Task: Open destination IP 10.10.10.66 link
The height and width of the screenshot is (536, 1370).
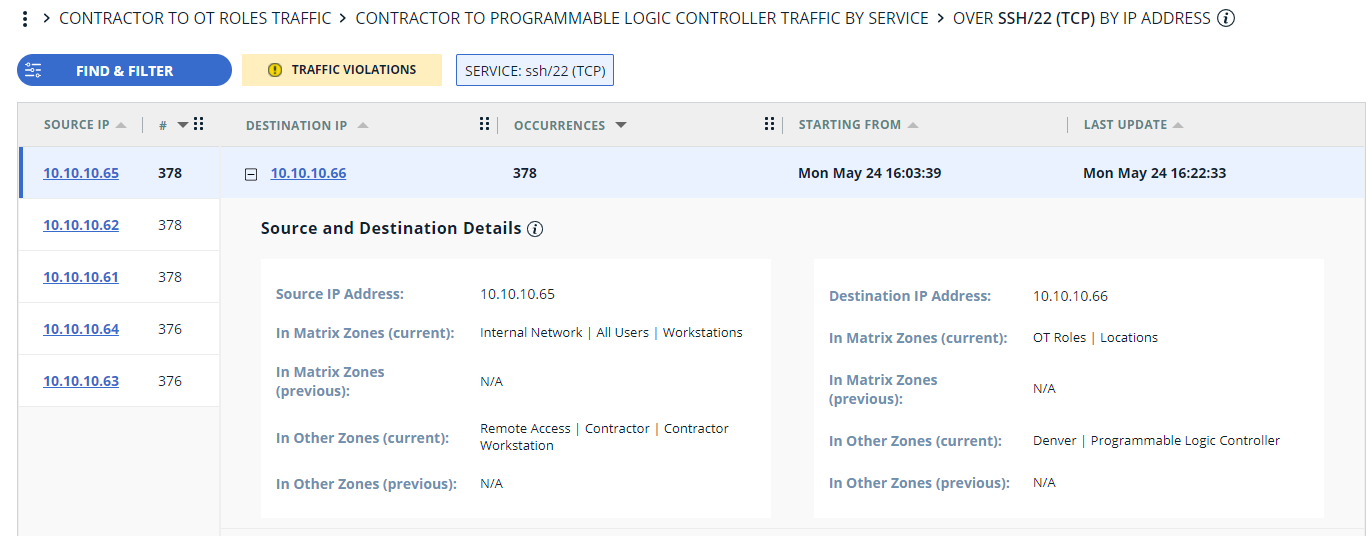Action: click(x=308, y=173)
